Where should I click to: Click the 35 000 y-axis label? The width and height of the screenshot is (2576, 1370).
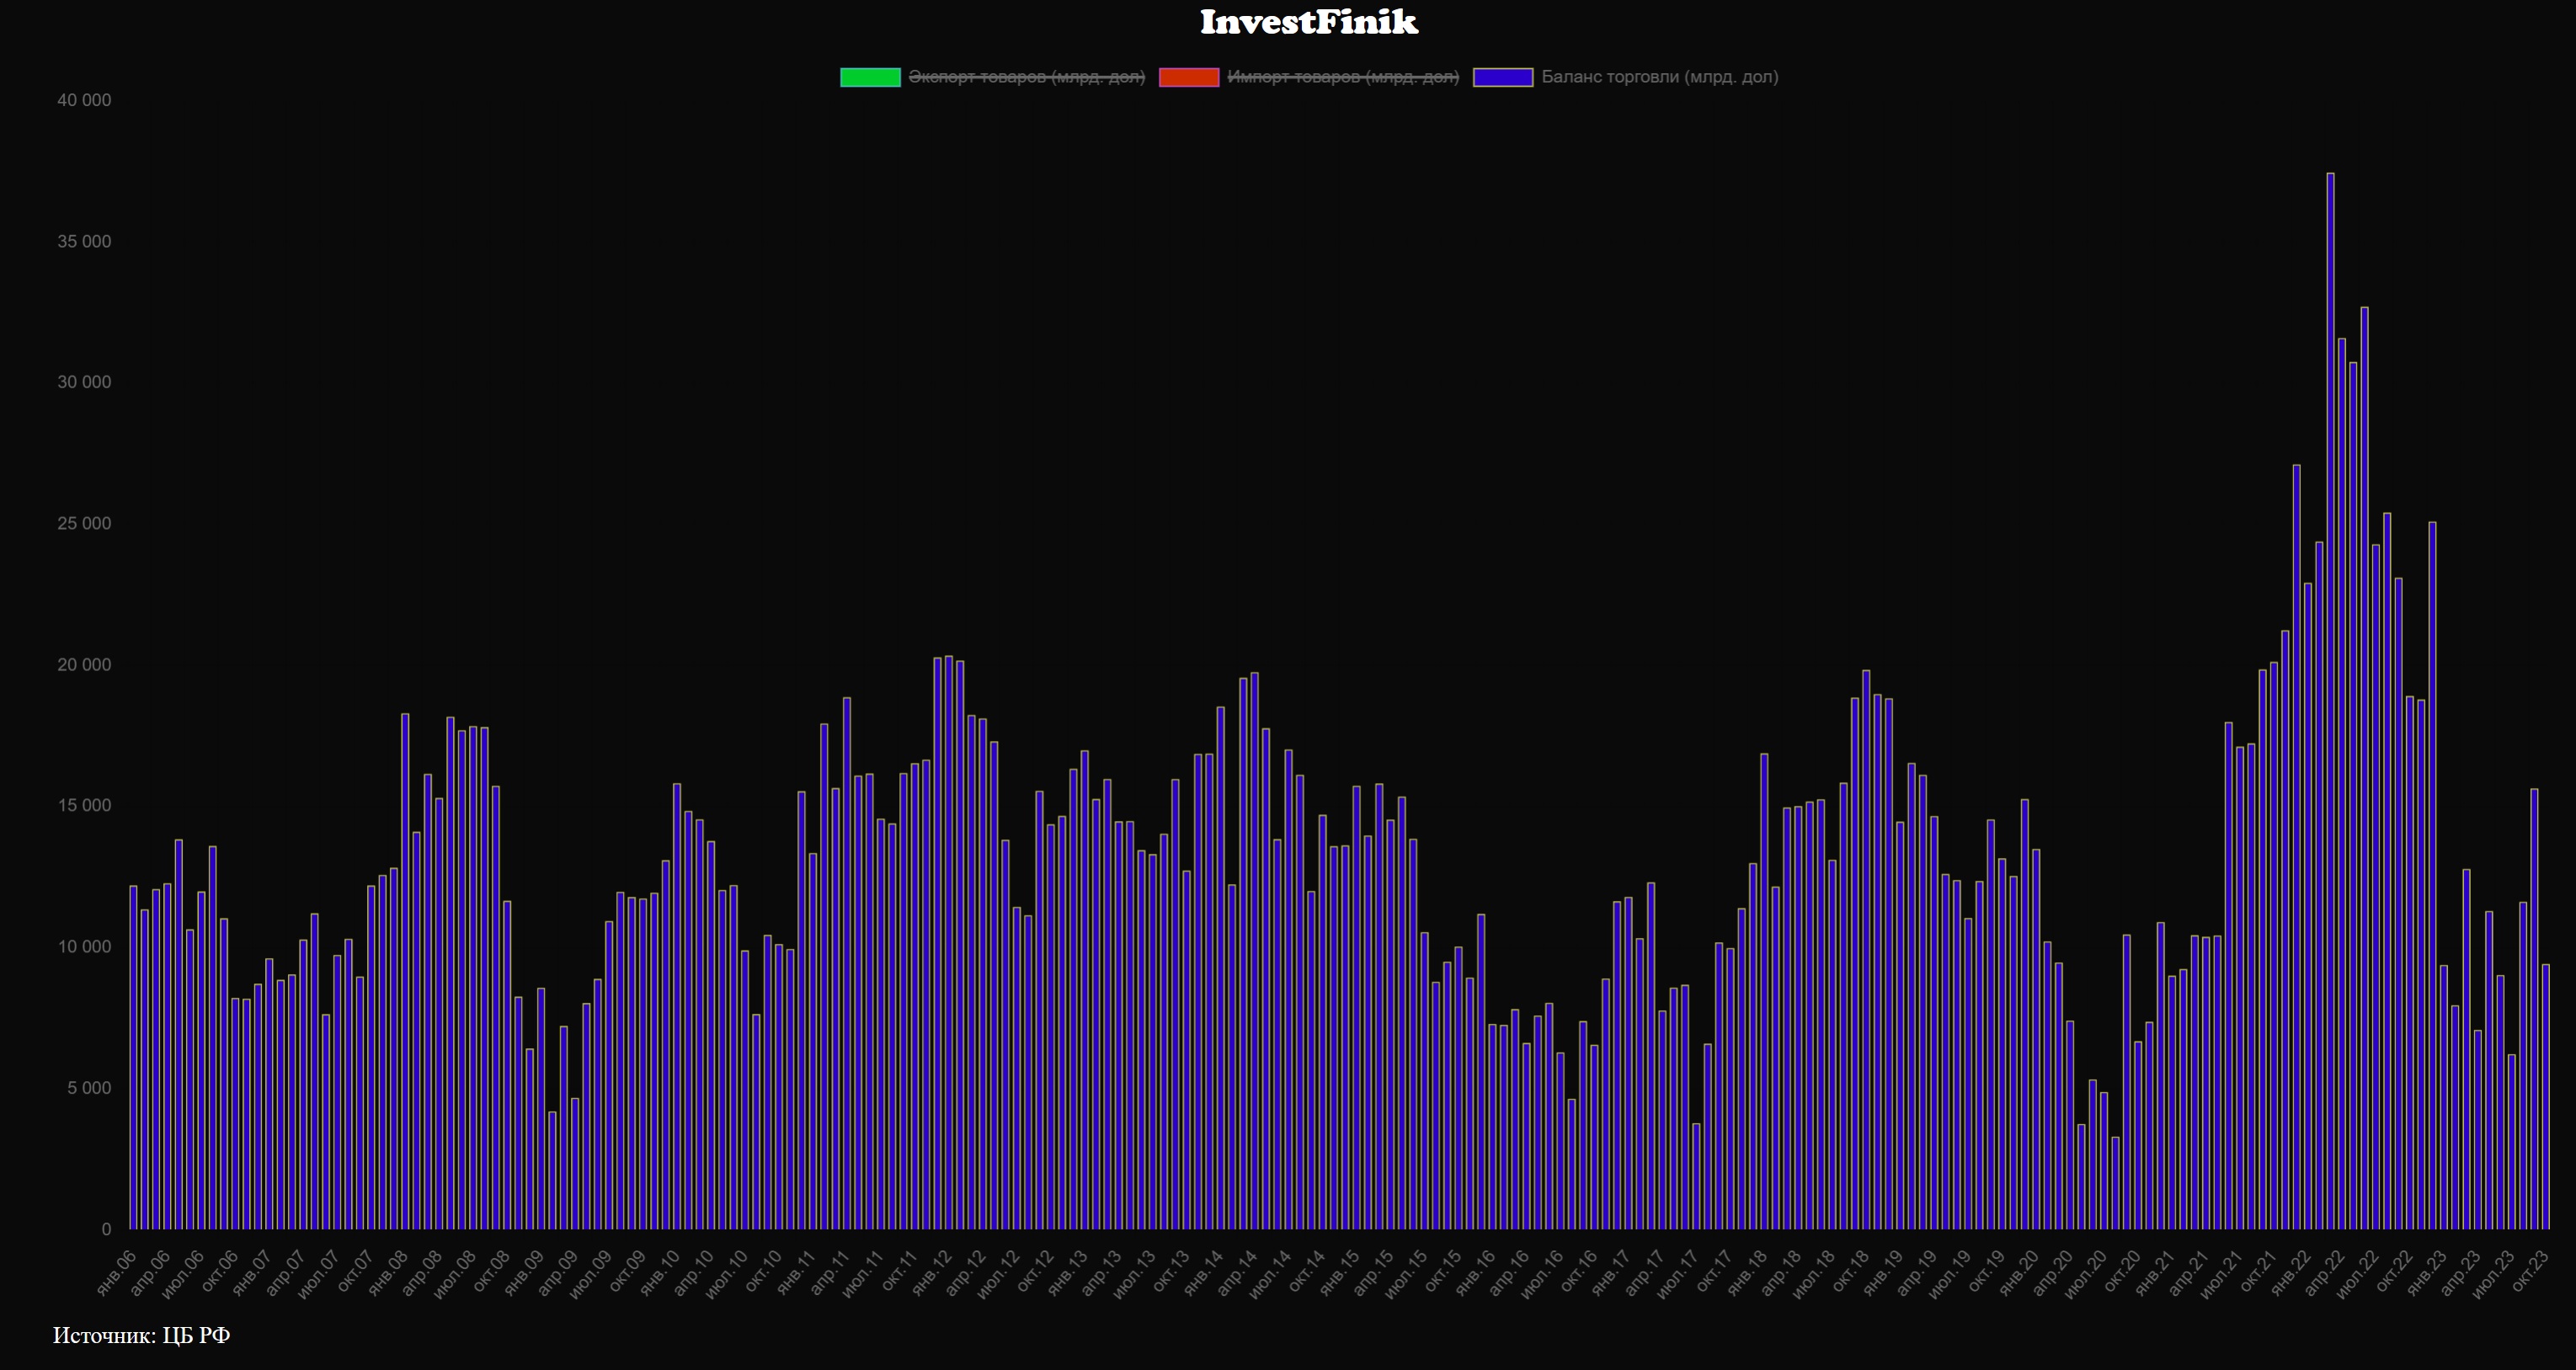[84, 242]
